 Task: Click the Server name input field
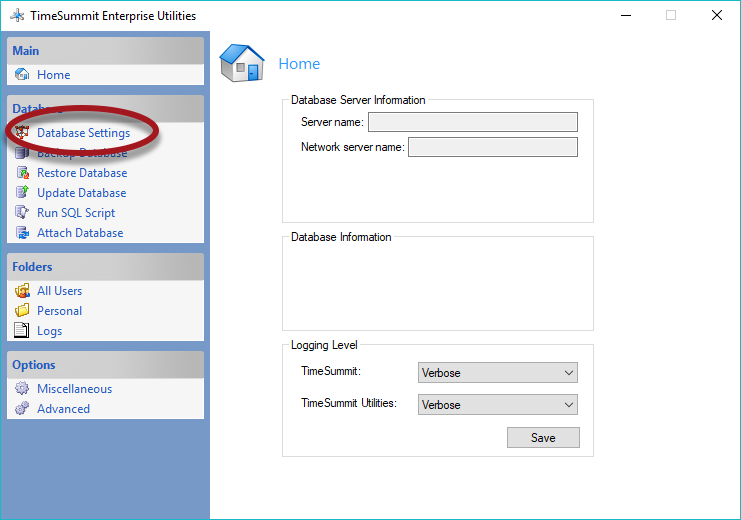(473, 122)
